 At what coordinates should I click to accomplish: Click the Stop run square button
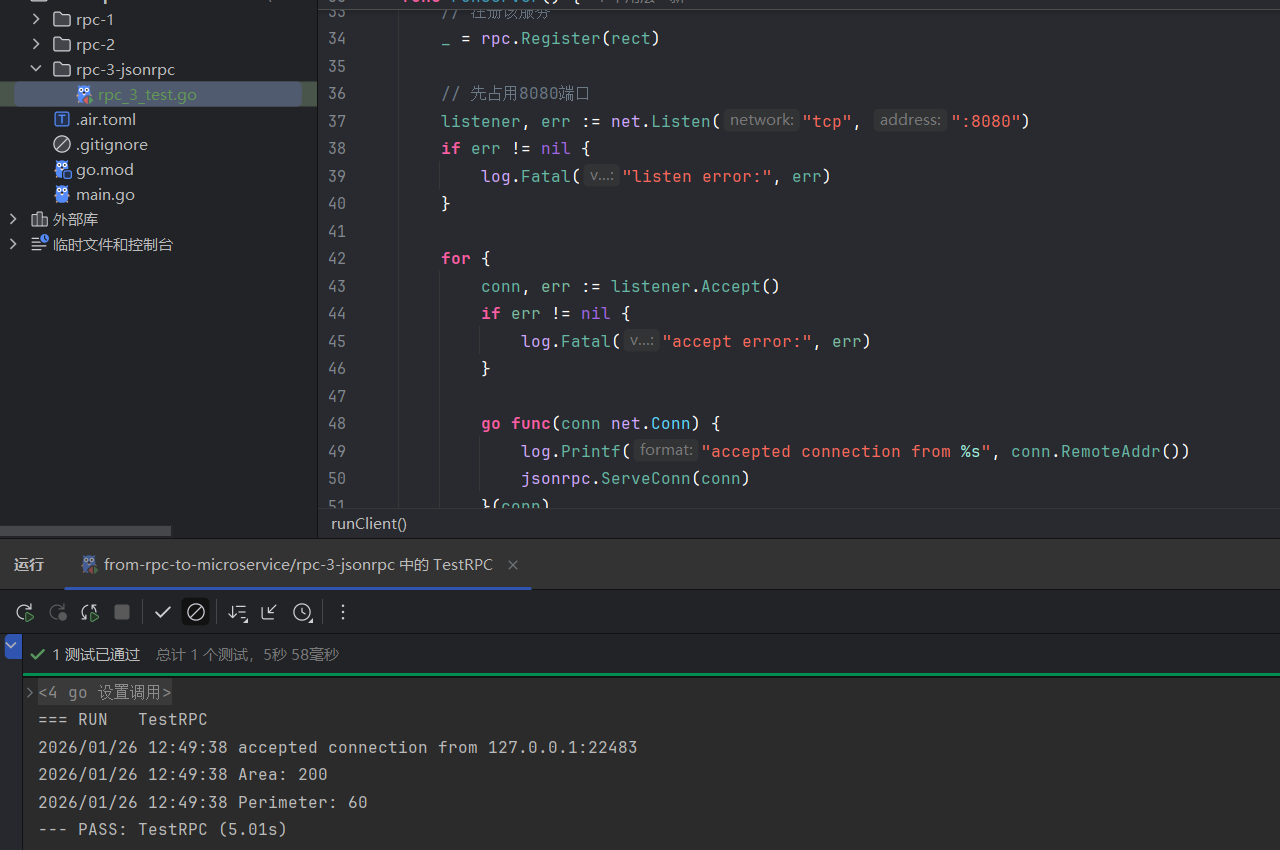tap(122, 612)
